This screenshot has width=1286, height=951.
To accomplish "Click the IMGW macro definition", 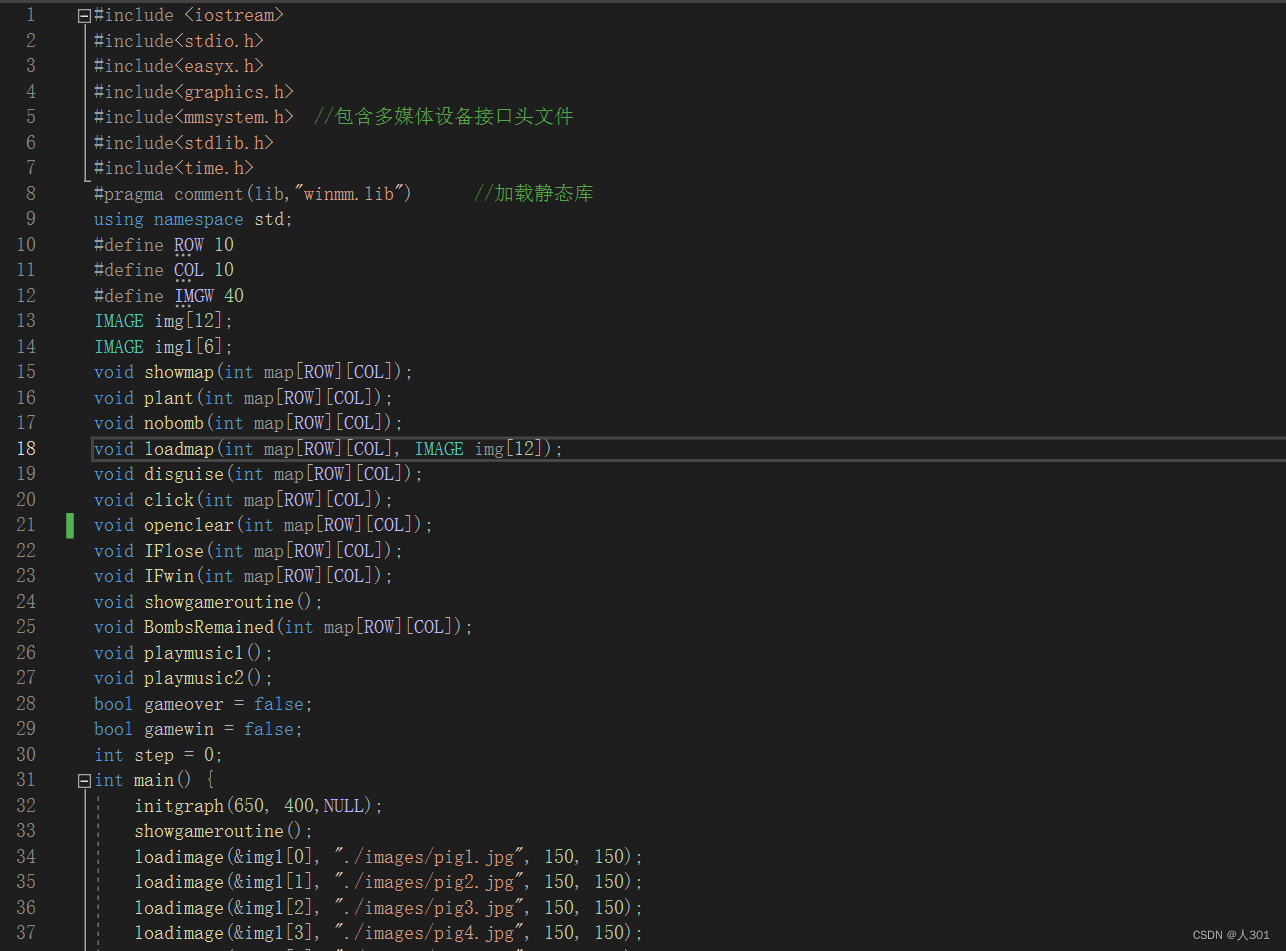I will coord(169,296).
